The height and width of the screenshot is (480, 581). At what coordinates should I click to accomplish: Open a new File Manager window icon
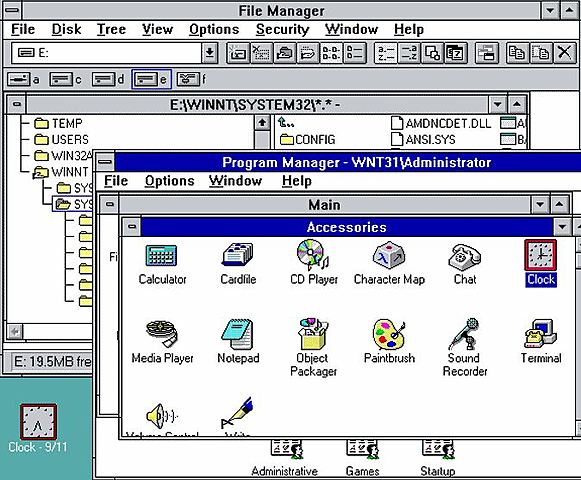click(x=486, y=53)
